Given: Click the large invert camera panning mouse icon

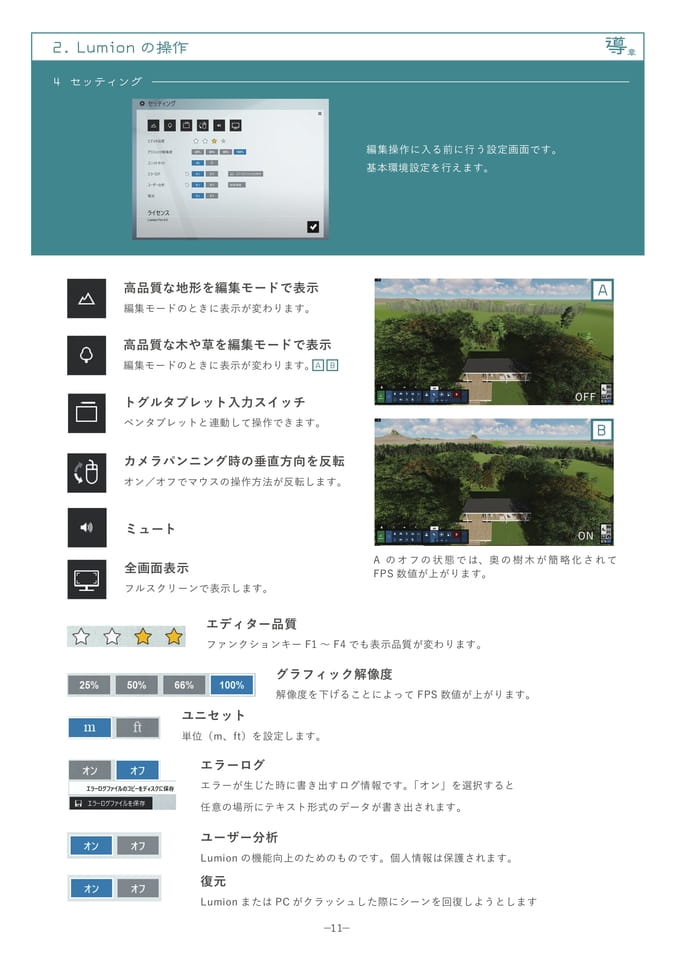Looking at the screenshot, I should (86, 473).
